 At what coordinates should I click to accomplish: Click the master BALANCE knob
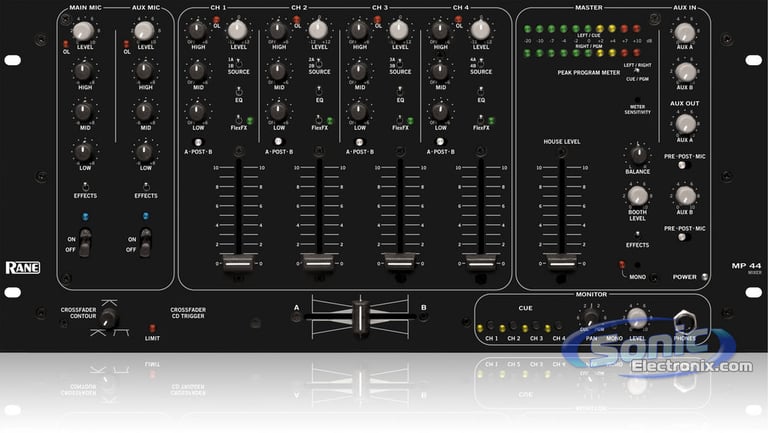(x=638, y=155)
